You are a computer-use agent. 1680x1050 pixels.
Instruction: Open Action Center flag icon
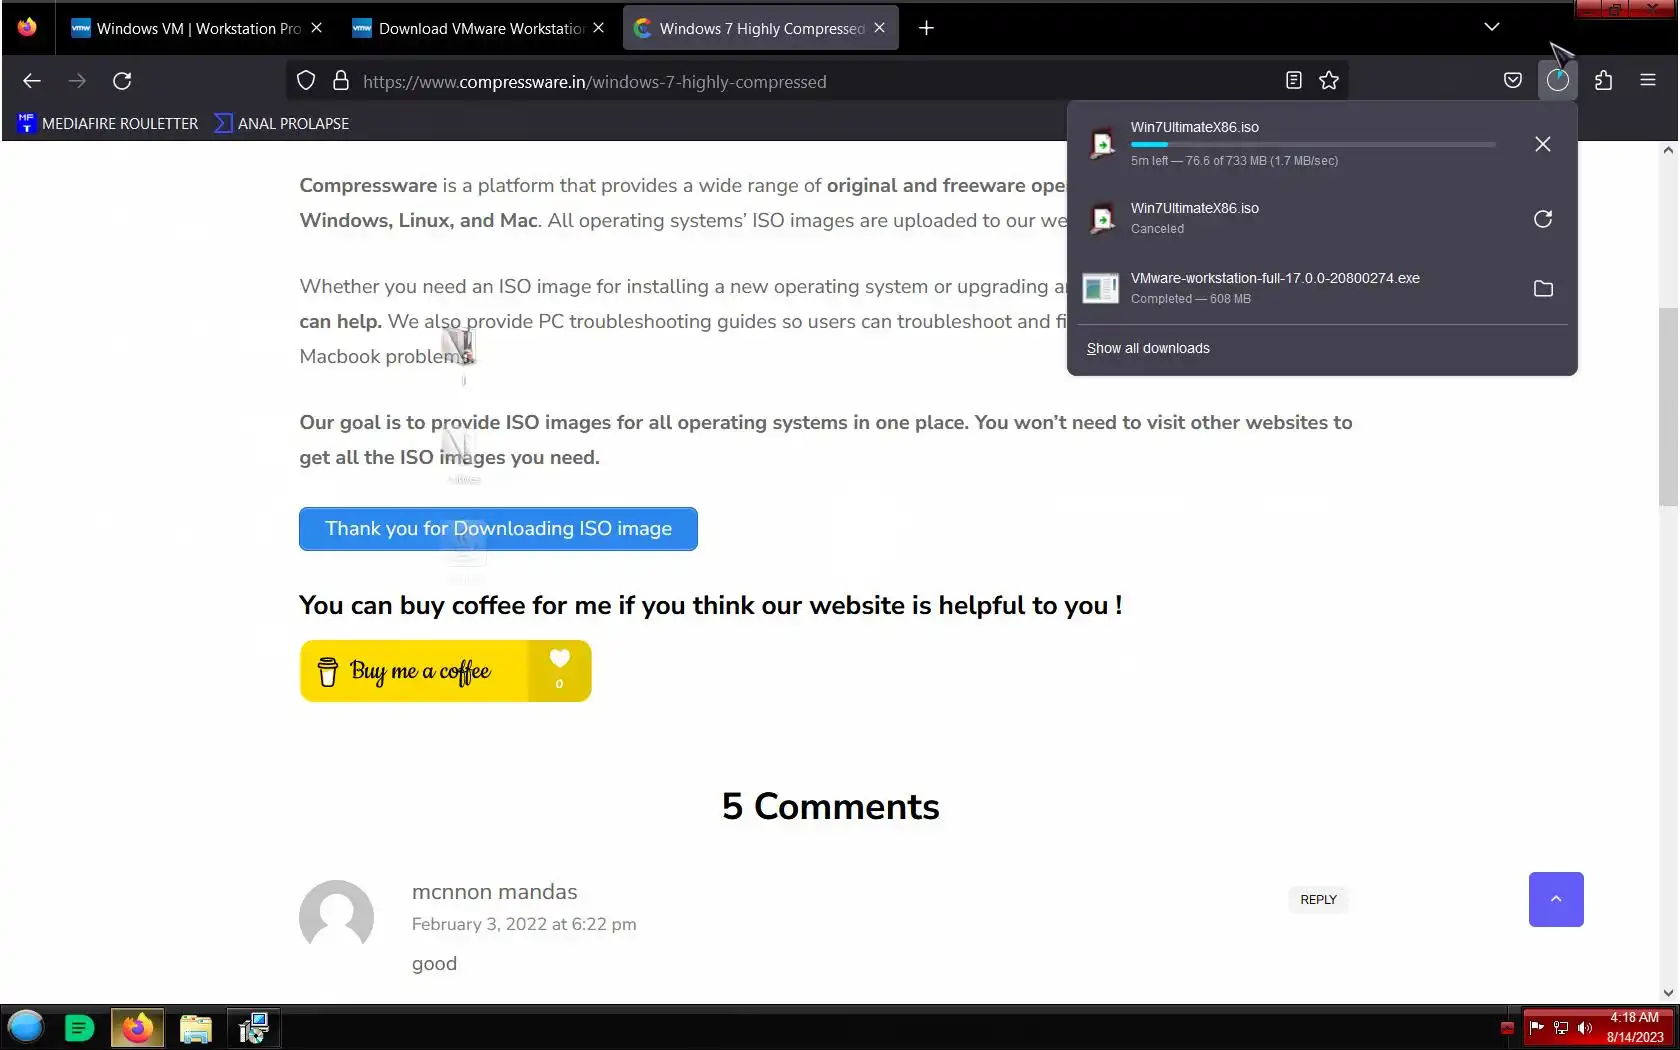(x=1537, y=1028)
